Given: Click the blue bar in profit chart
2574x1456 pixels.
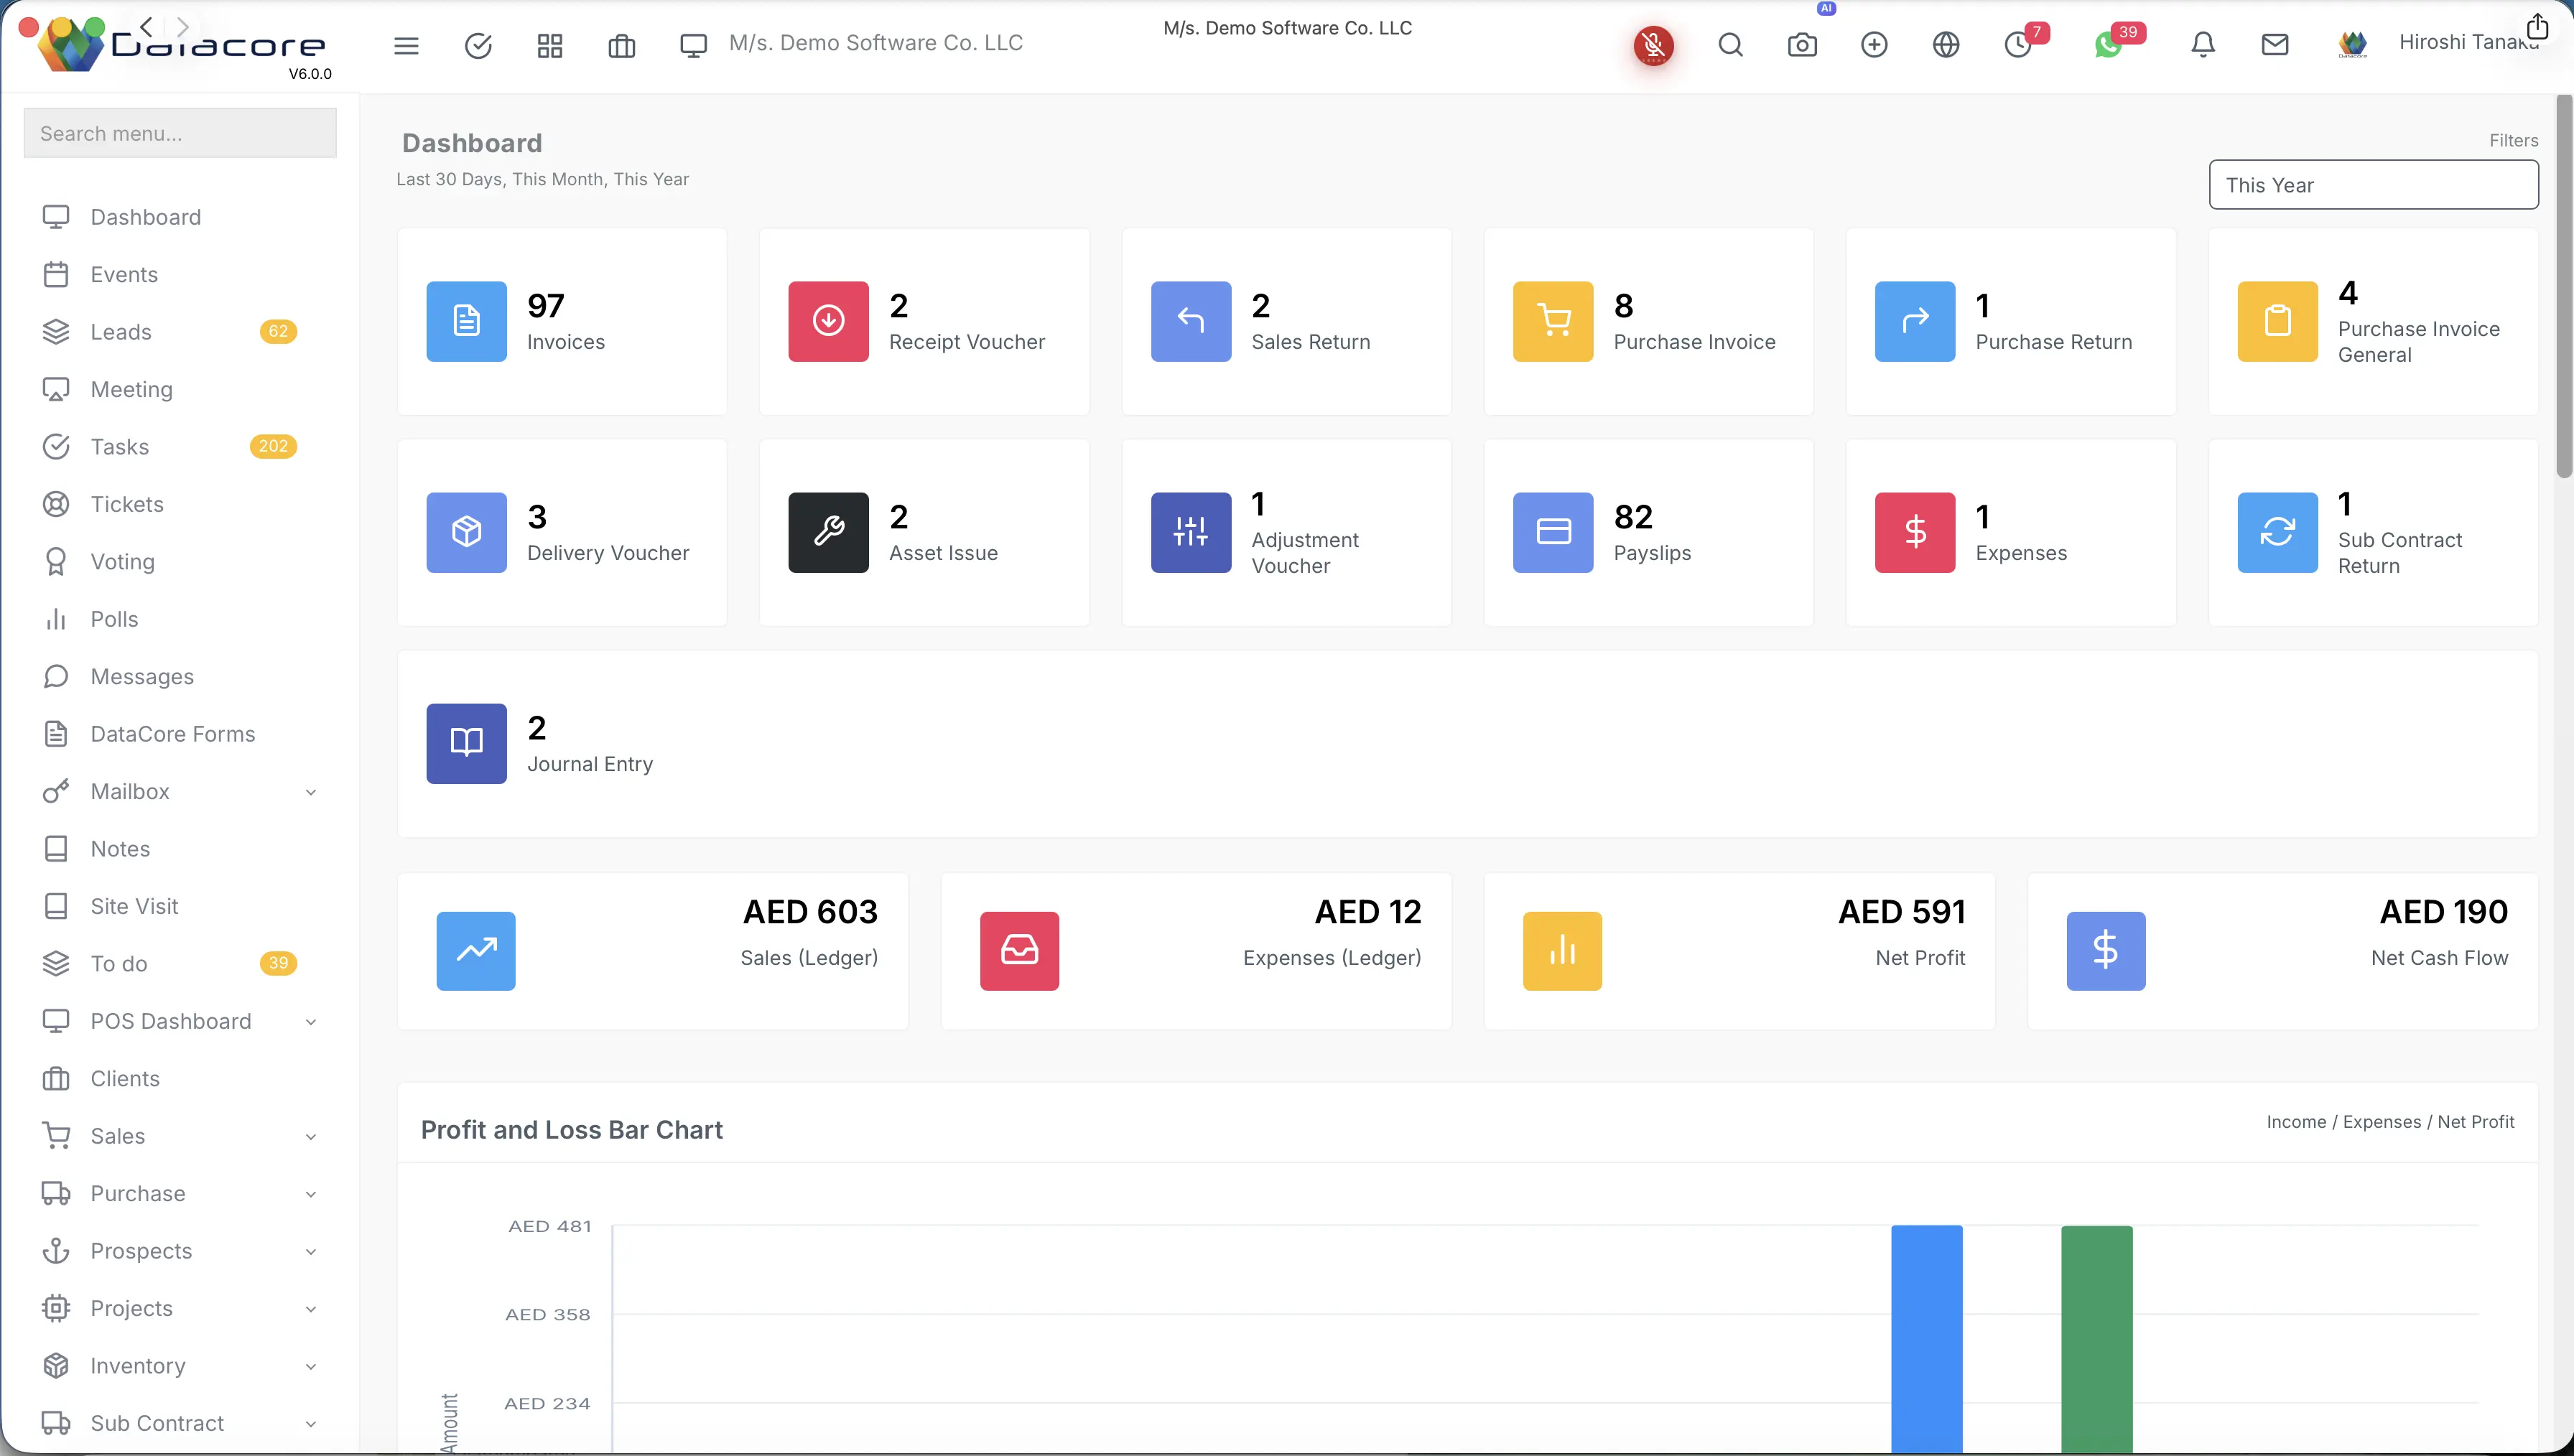Looking at the screenshot, I should click(x=1927, y=1339).
